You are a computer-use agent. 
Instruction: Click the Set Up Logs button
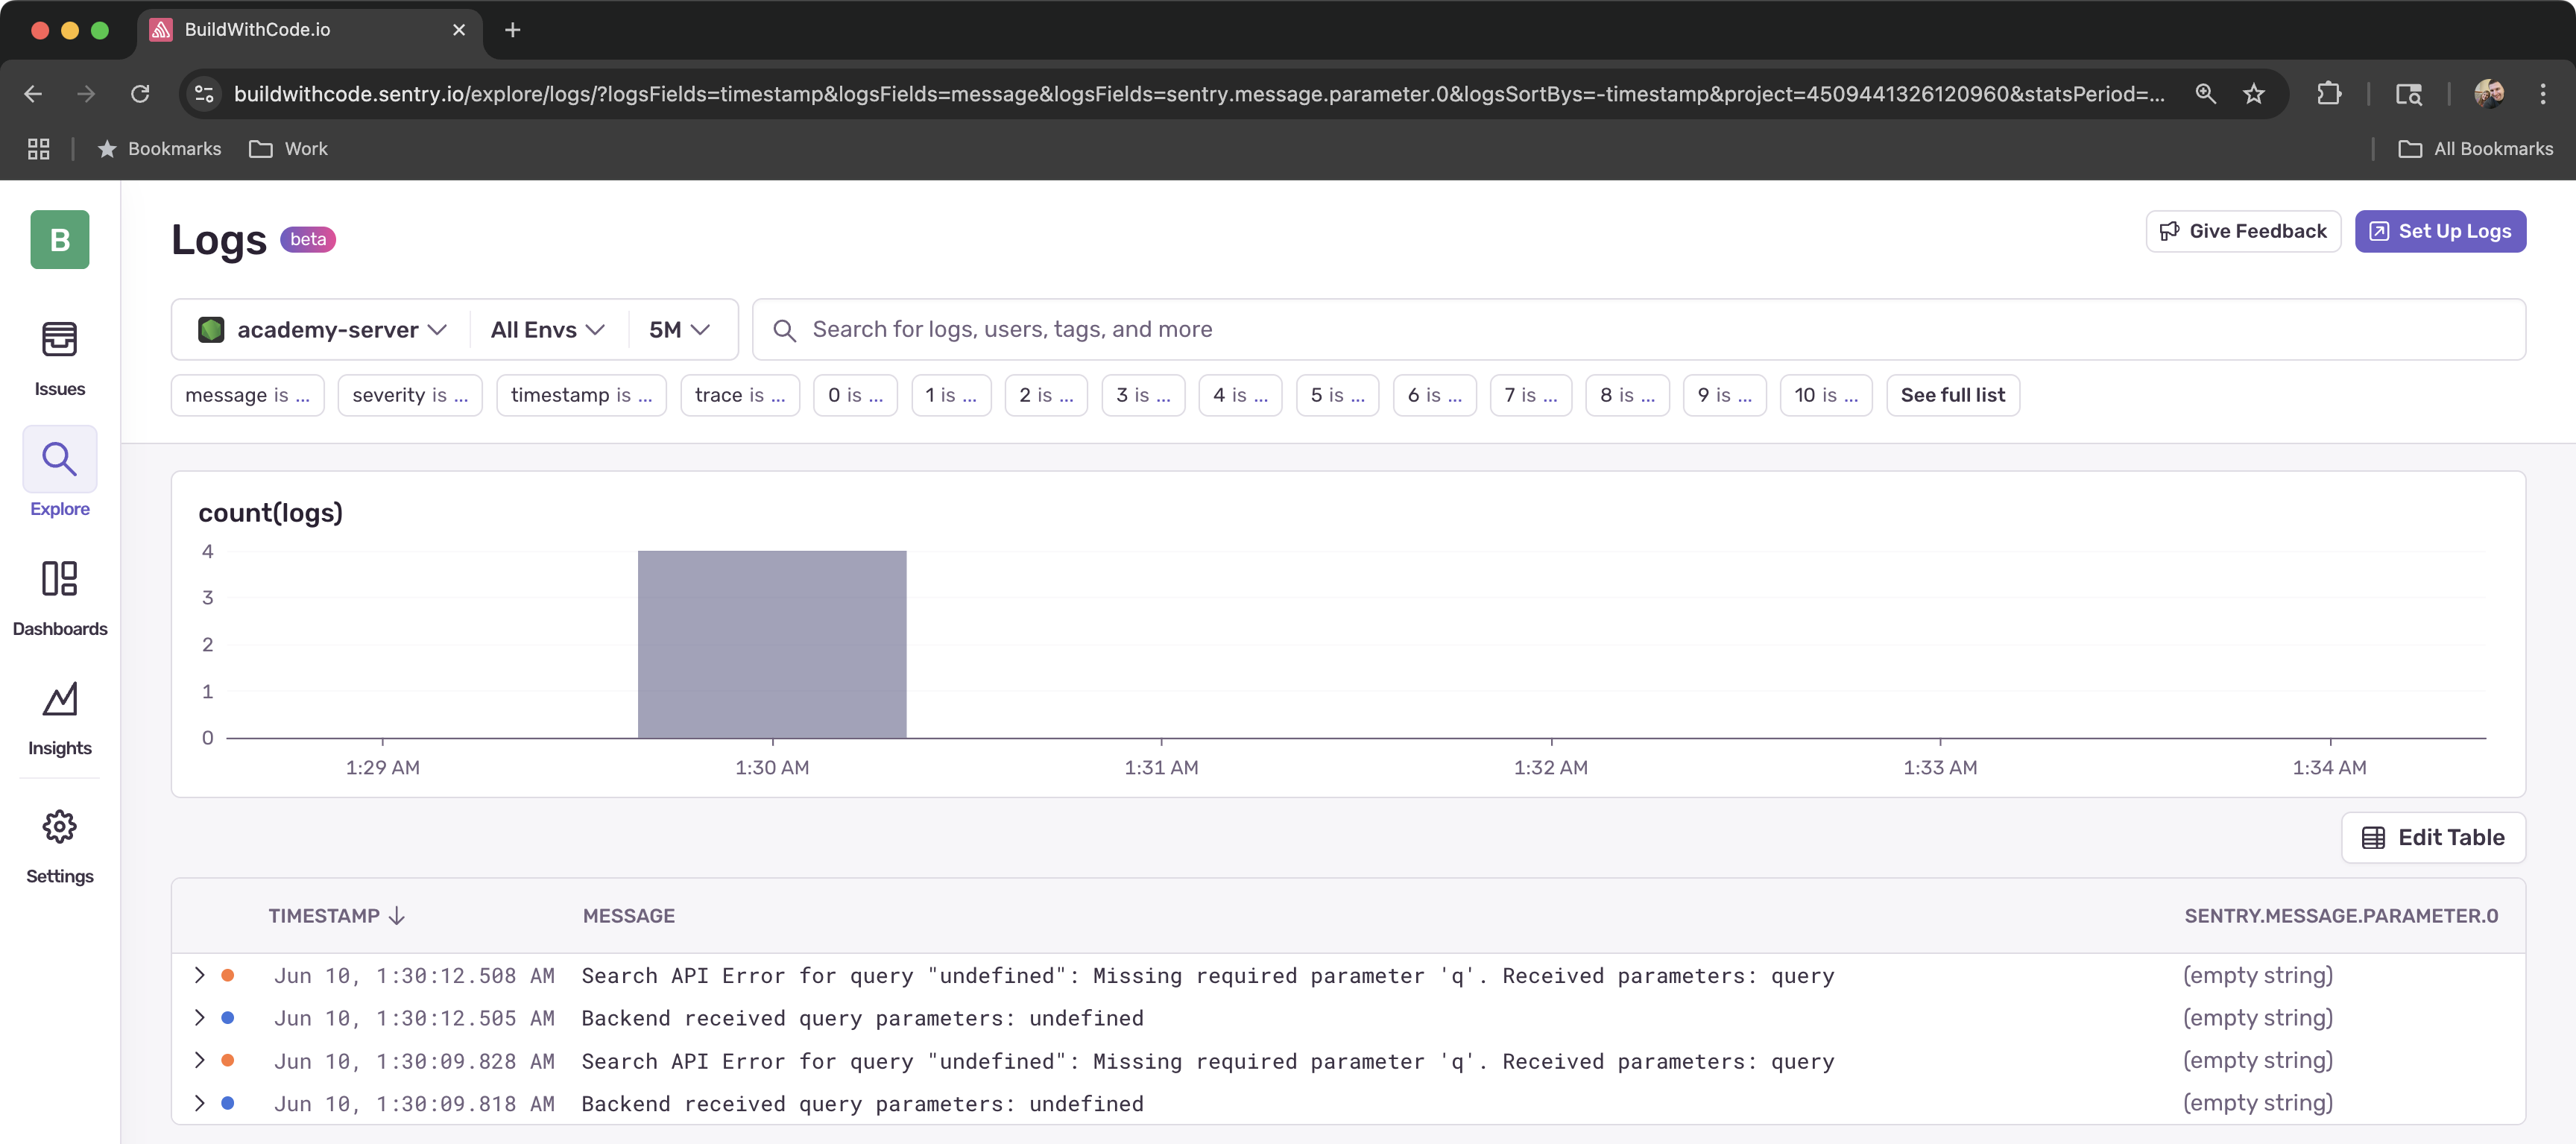click(2440, 231)
